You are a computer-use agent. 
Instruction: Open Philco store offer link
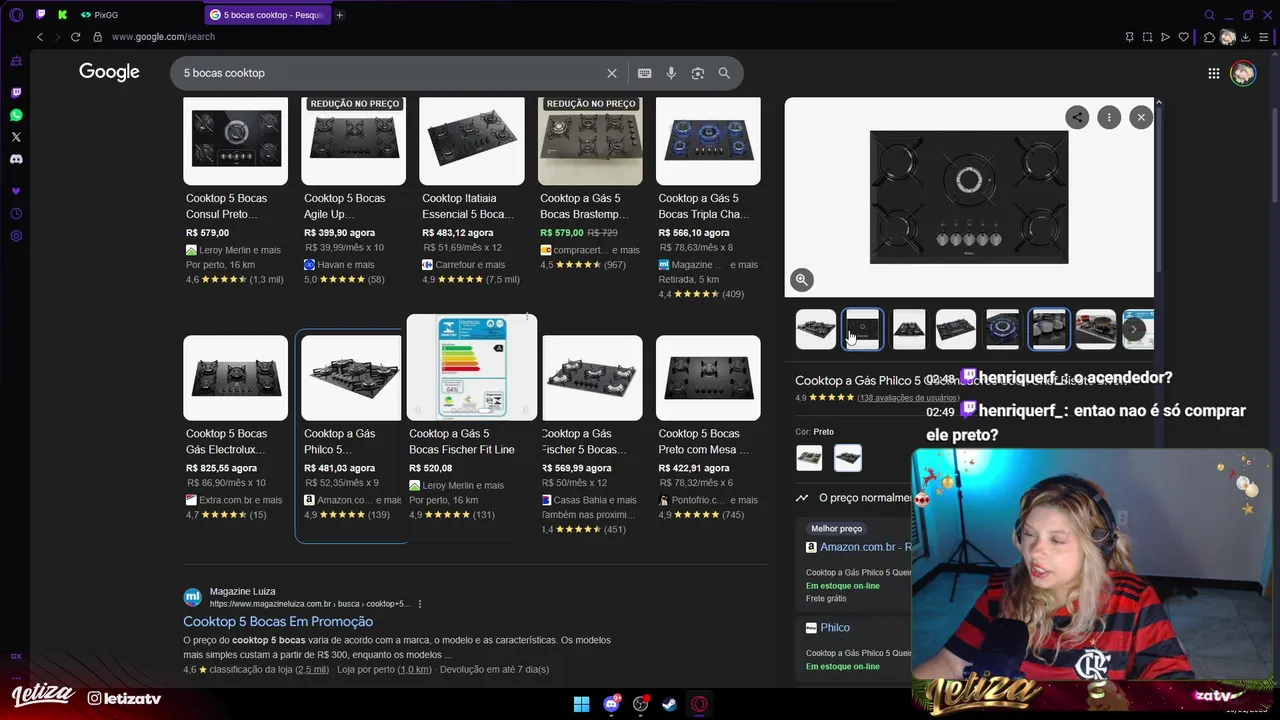click(835, 628)
